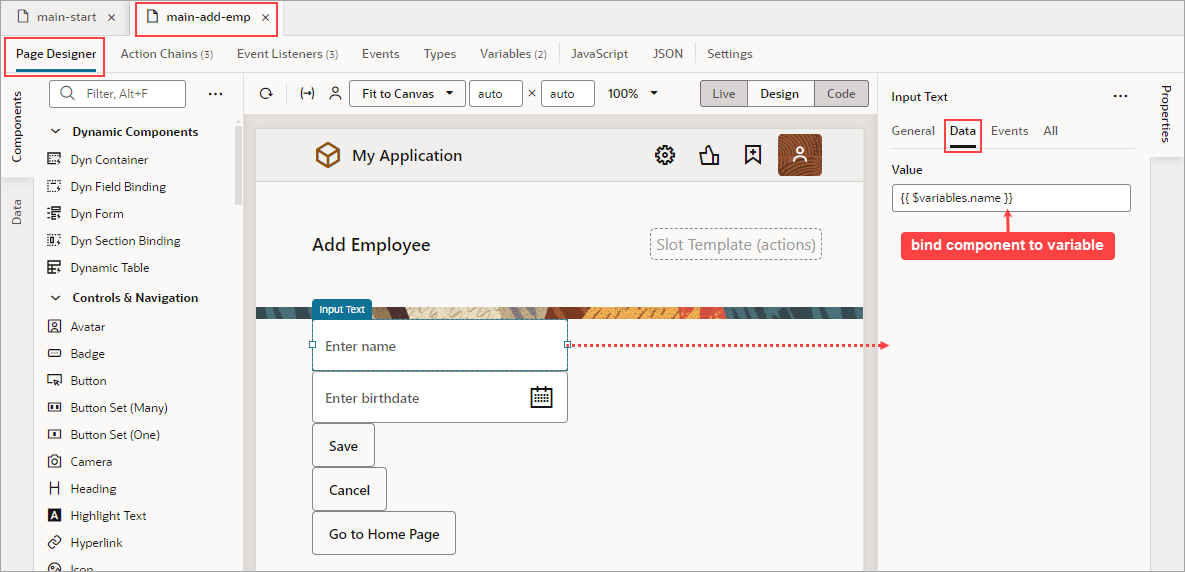Select the Dyn Field Binding component icon
This screenshot has height=572, width=1185.
(x=54, y=187)
